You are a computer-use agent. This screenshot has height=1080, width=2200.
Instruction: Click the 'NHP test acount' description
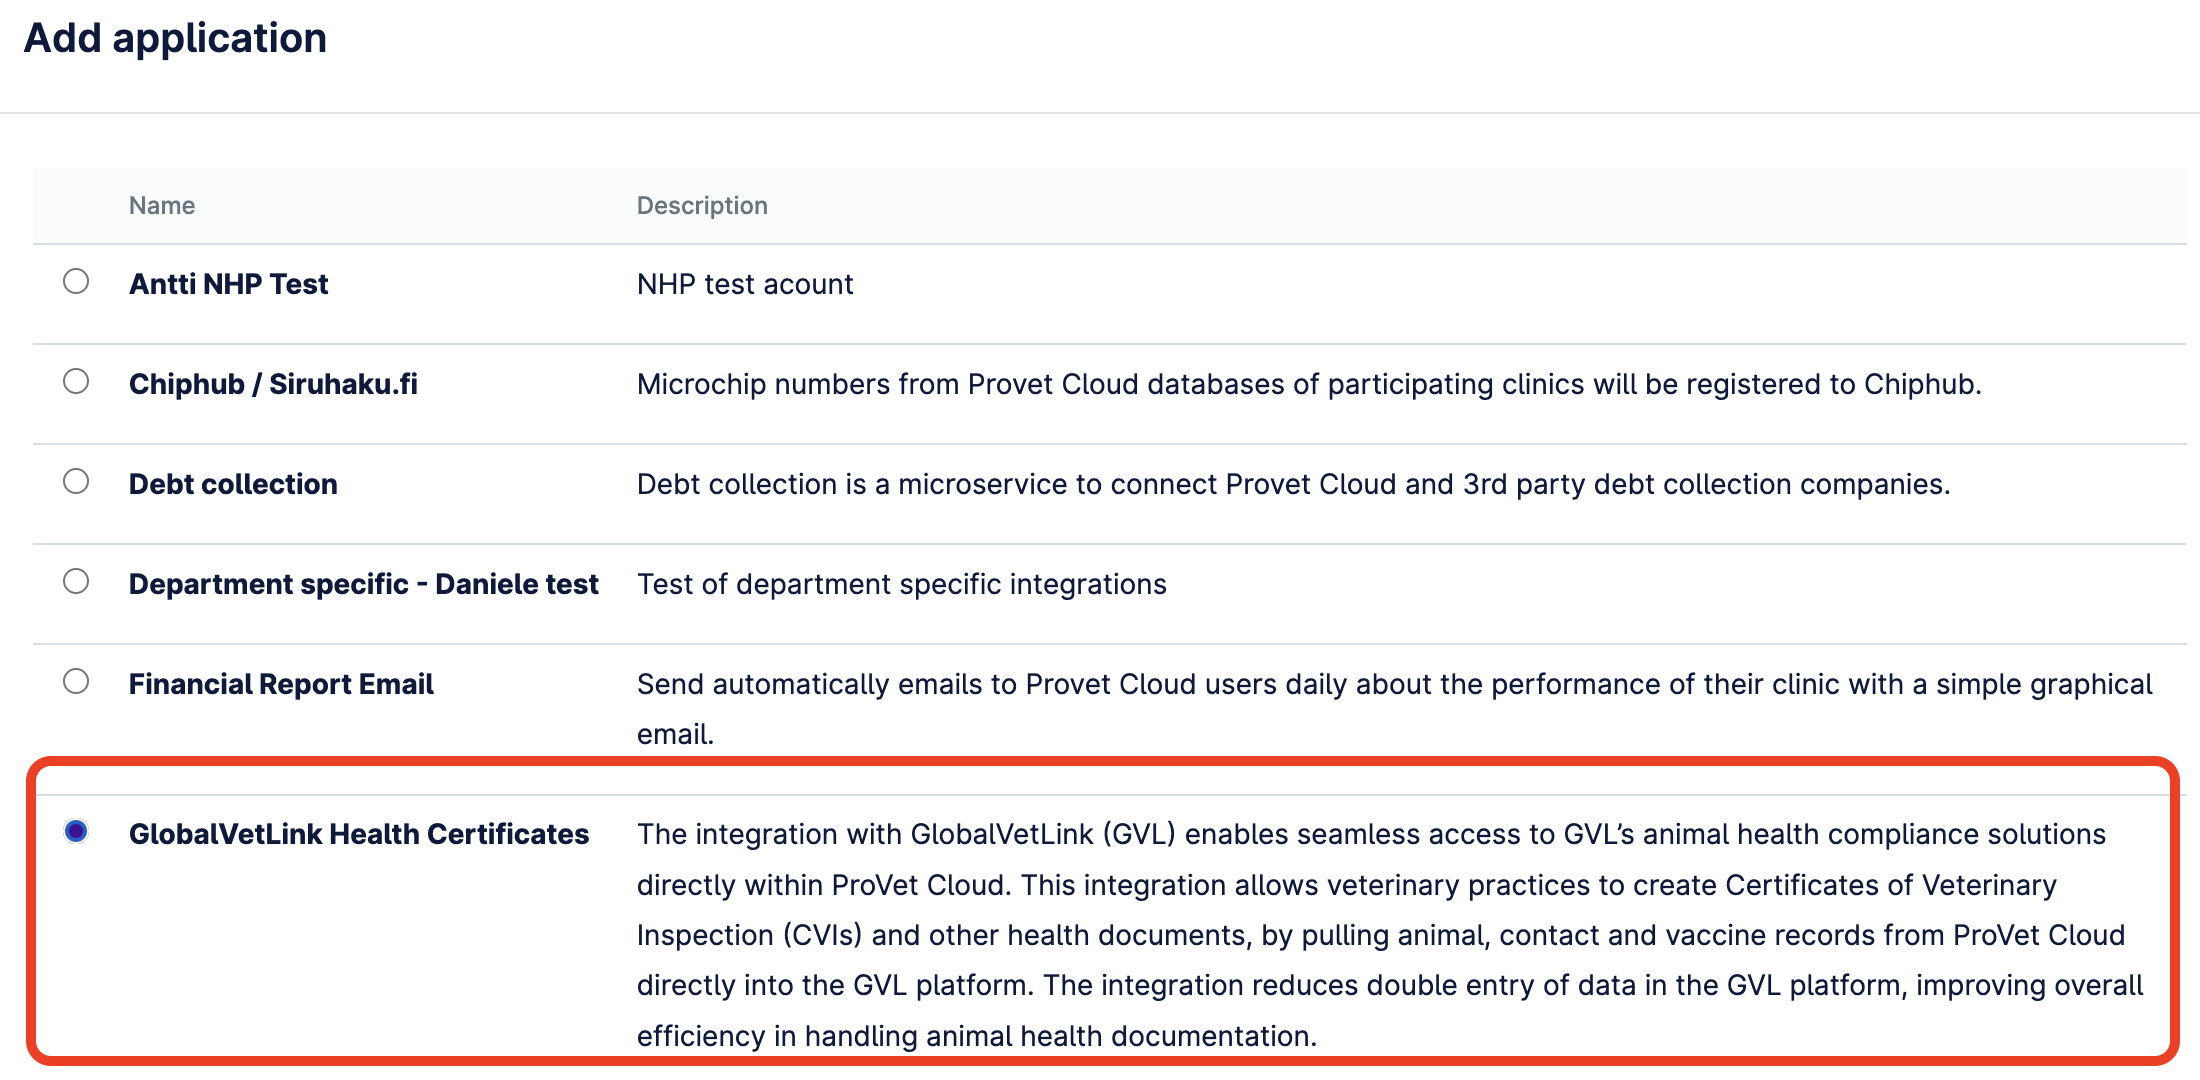745,284
